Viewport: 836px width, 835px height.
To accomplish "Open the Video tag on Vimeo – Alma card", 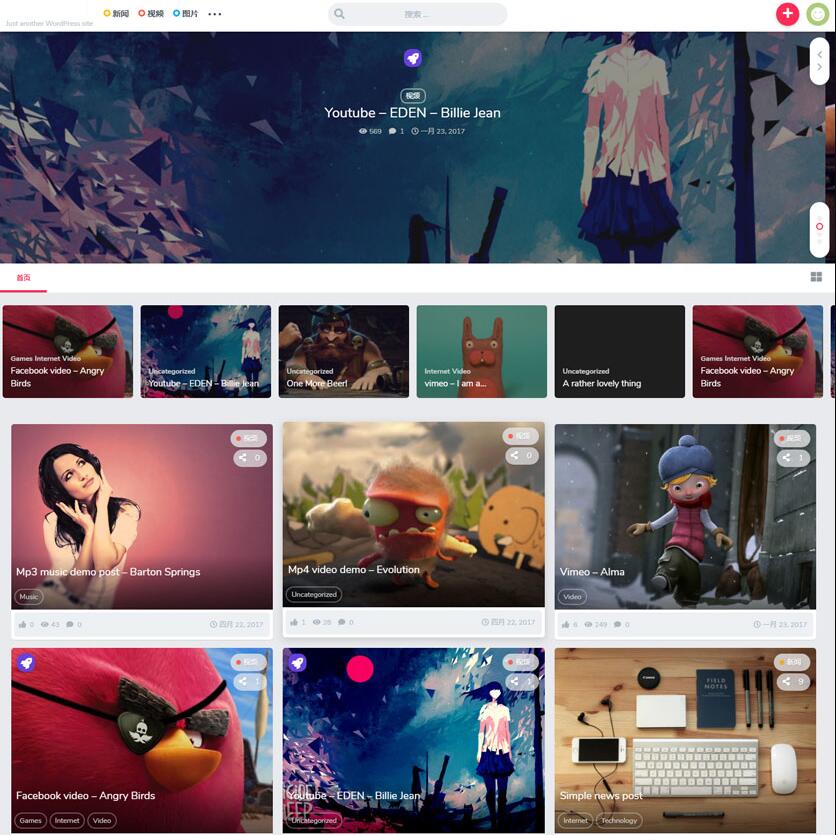I will pos(572,597).
